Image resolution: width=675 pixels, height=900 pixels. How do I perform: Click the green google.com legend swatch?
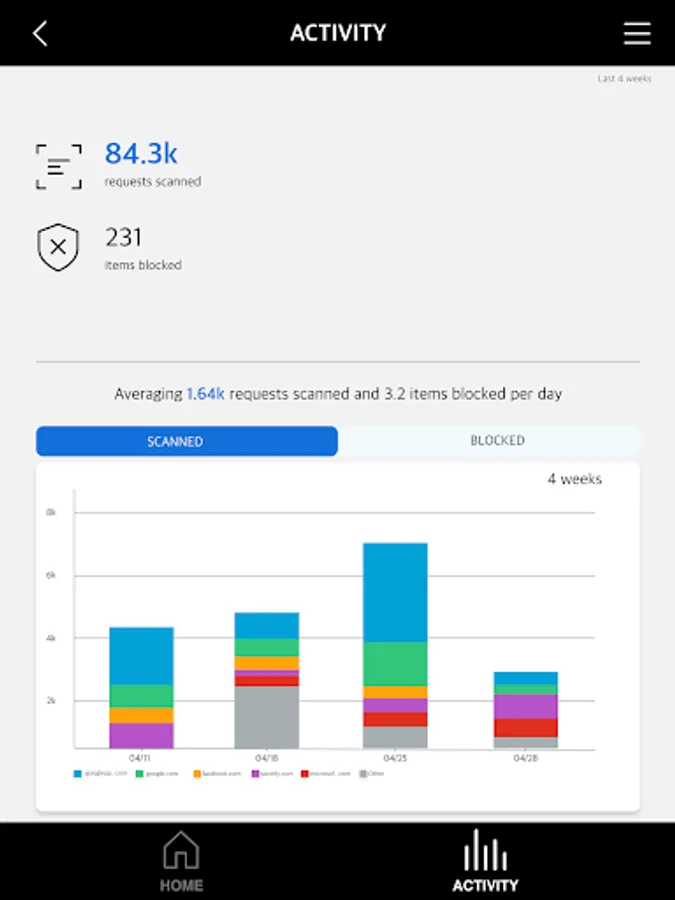[139, 774]
